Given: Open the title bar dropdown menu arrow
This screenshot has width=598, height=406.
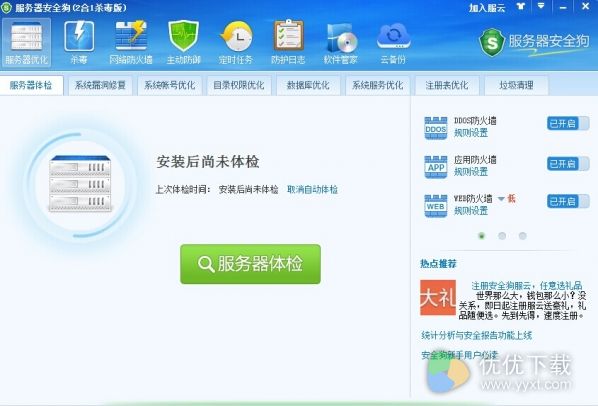Looking at the screenshot, I should 541,6.
